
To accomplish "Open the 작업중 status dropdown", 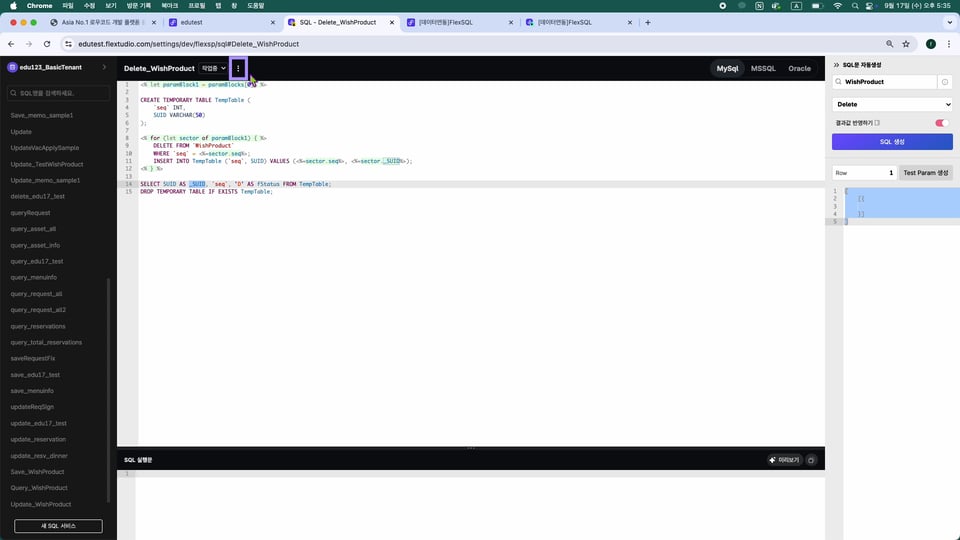I will pos(214,68).
